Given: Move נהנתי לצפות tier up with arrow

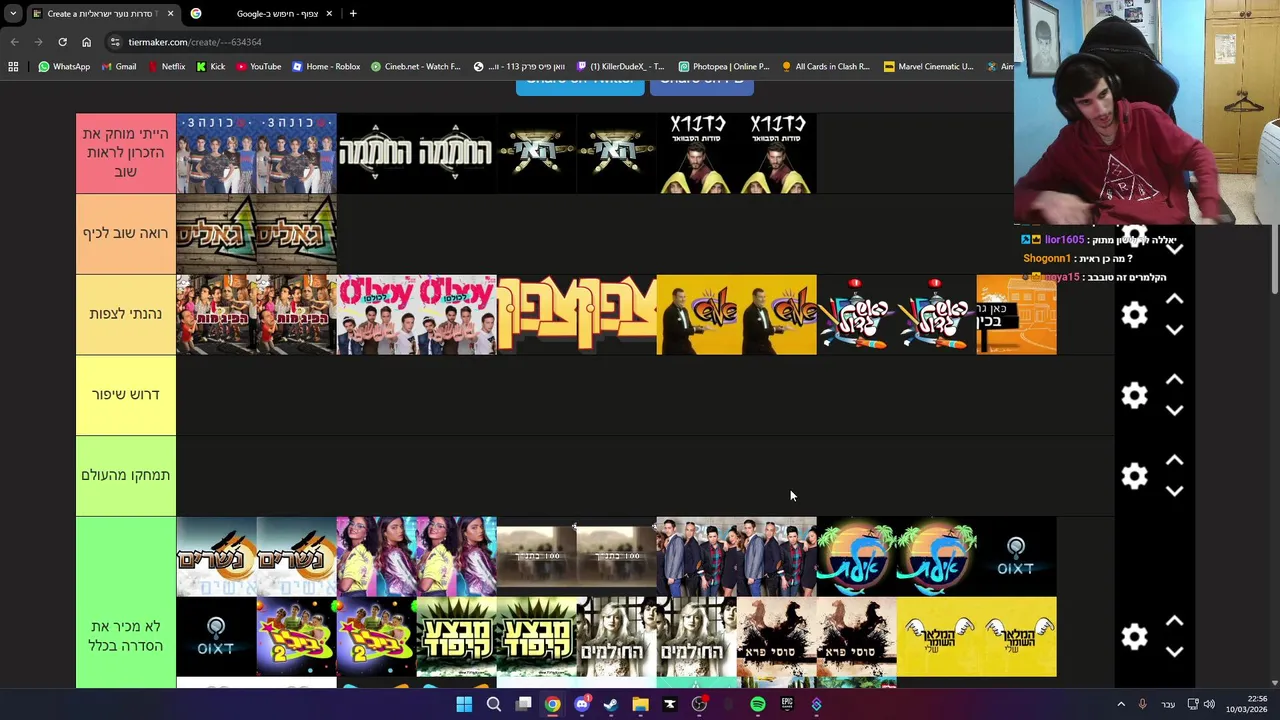Looking at the screenshot, I should point(1175,300).
